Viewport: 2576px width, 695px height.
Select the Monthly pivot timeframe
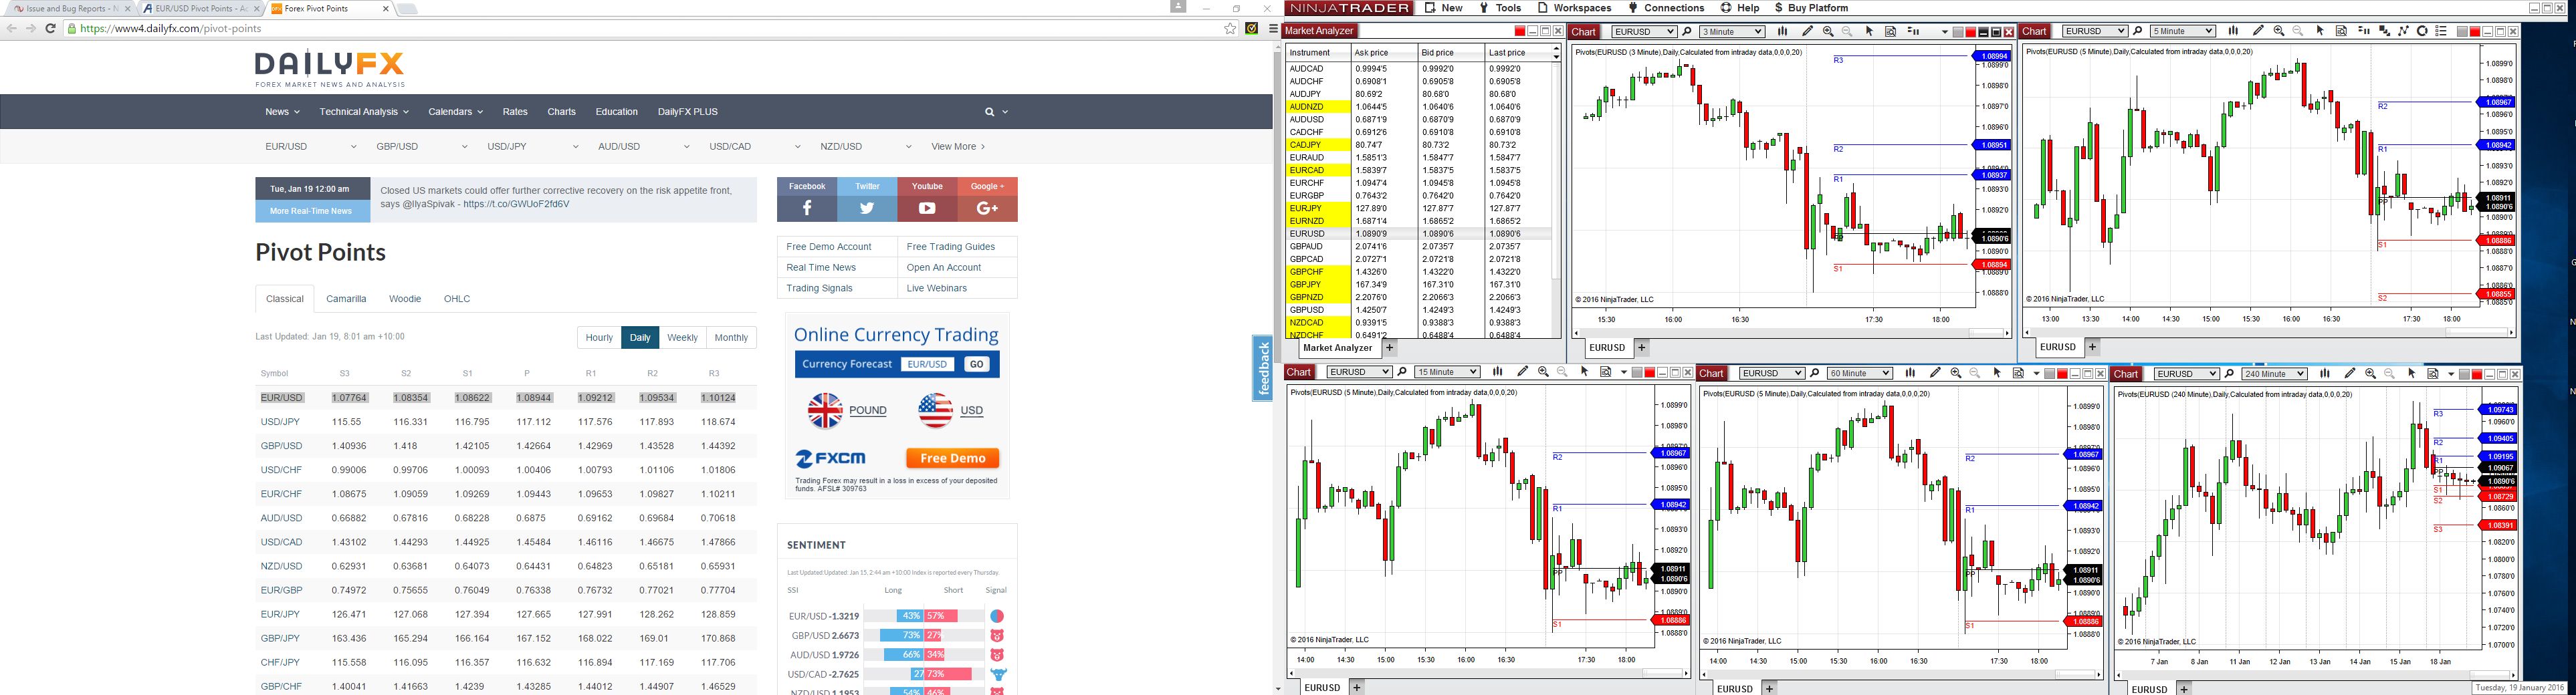731,338
